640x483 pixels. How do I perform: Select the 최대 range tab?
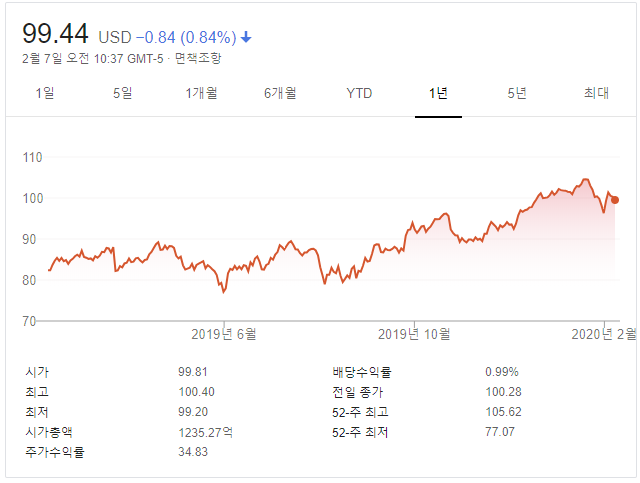(x=596, y=93)
